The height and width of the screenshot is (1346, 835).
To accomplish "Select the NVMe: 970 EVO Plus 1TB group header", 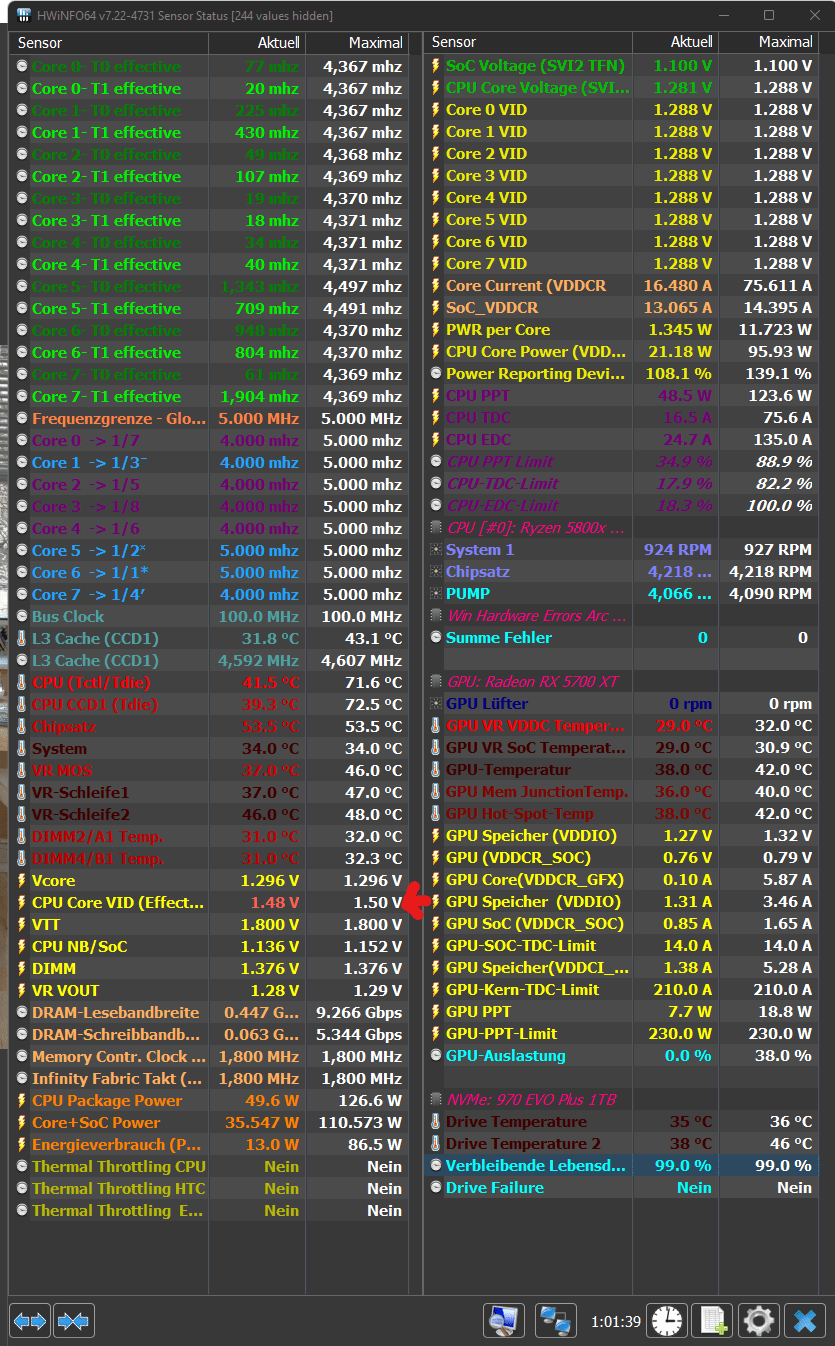I will (621, 1100).
